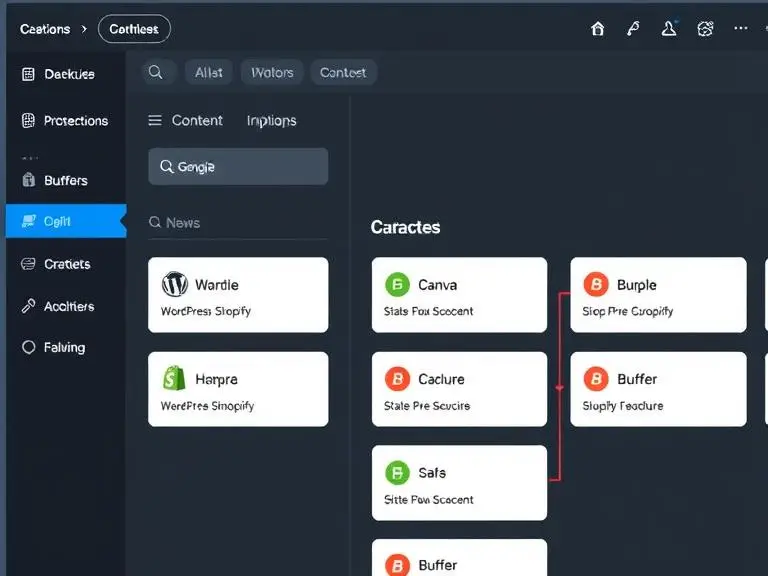Viewport: 768px width, 576px height.
Task: Click the News search field
Action: [x=238, y=223]
